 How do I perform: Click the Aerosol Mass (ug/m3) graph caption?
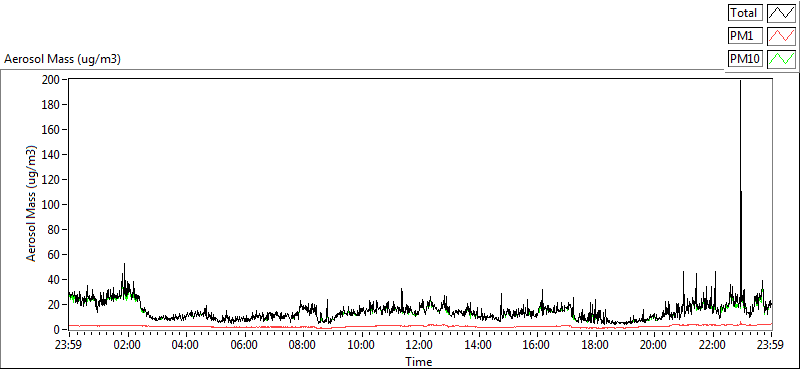click(x=62, y=59)
